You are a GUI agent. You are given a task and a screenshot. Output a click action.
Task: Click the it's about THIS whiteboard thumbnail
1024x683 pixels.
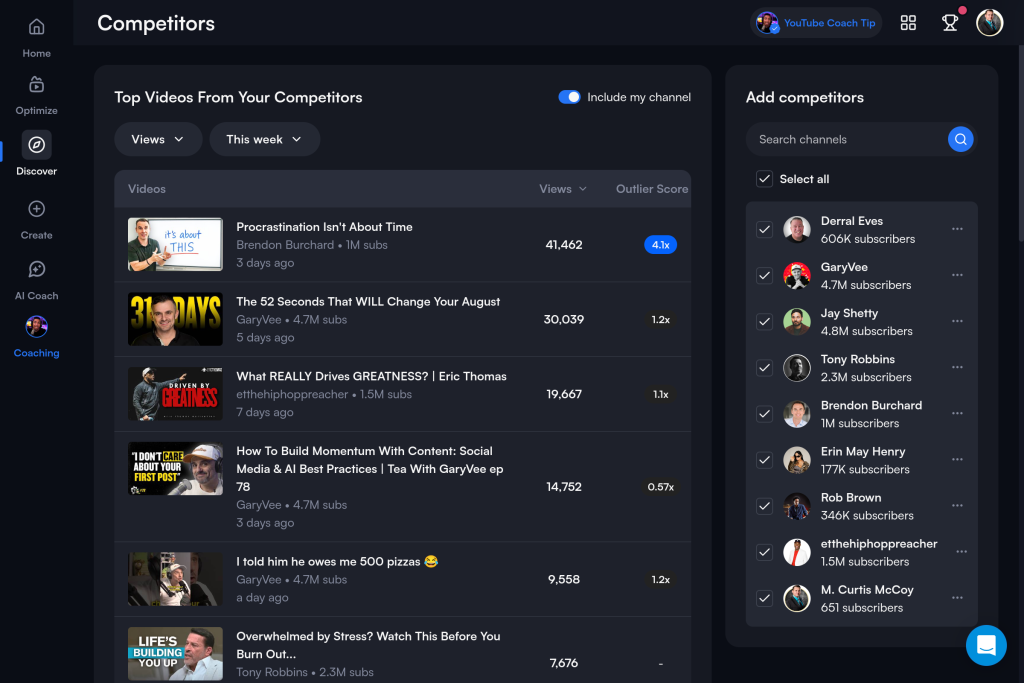[x=175, y=244]
